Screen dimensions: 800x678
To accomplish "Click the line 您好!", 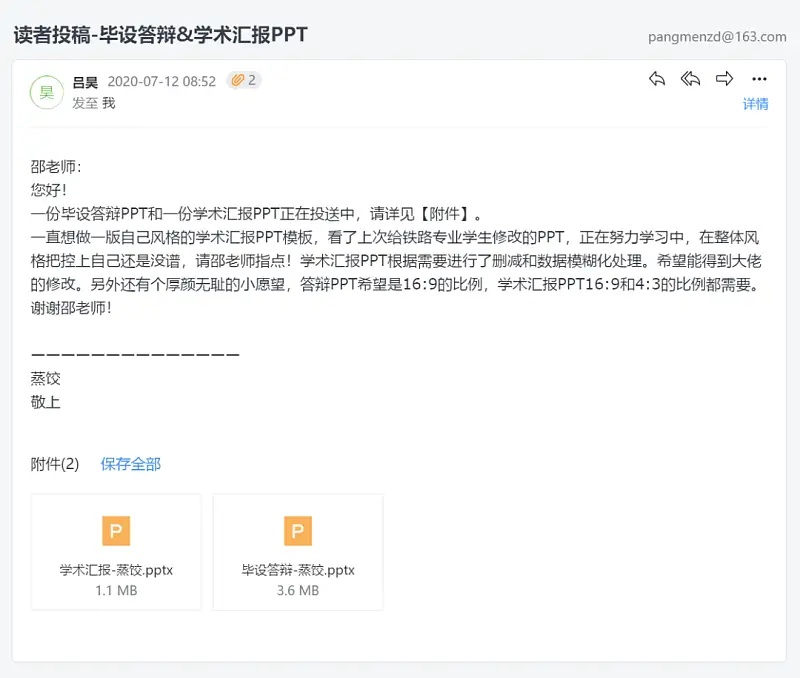I will 48,190.
